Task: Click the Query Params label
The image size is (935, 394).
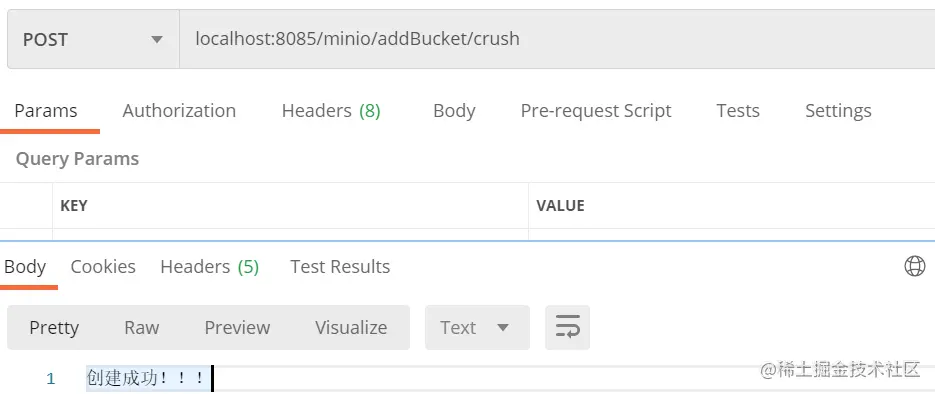Action: pos(77,159)
